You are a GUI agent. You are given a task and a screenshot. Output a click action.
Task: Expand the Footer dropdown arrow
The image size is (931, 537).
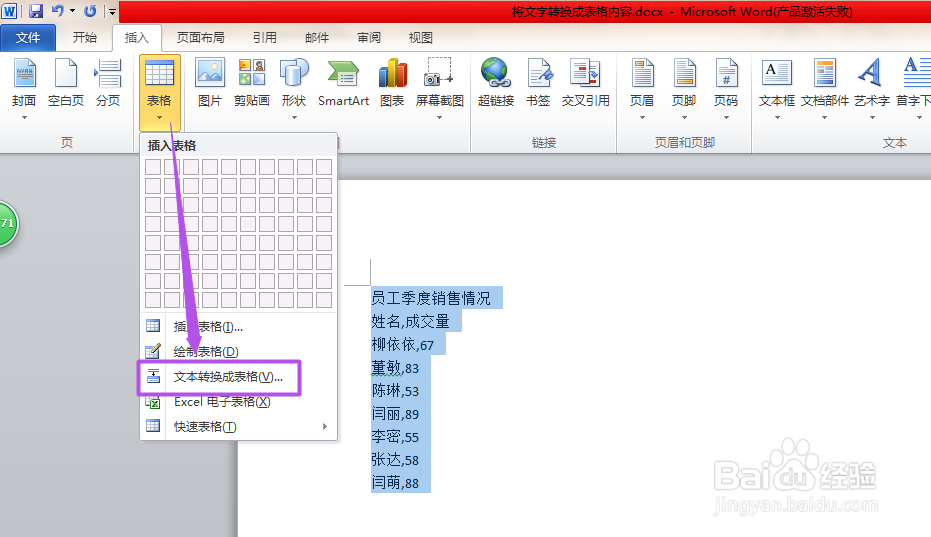point(684,118)
